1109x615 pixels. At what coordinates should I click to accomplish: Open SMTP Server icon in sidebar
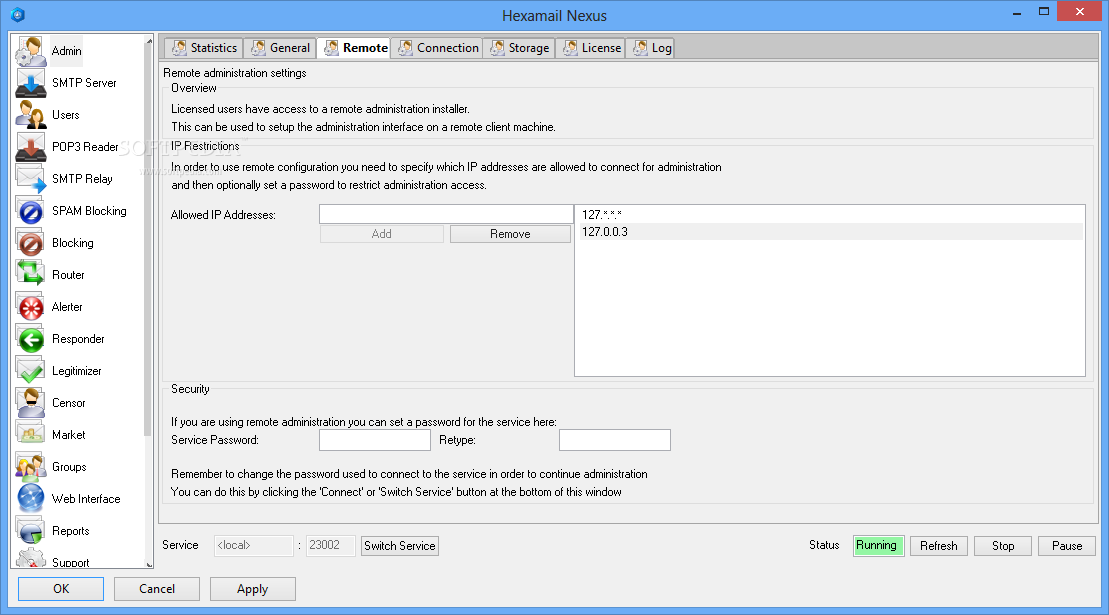tap(31, 83)
